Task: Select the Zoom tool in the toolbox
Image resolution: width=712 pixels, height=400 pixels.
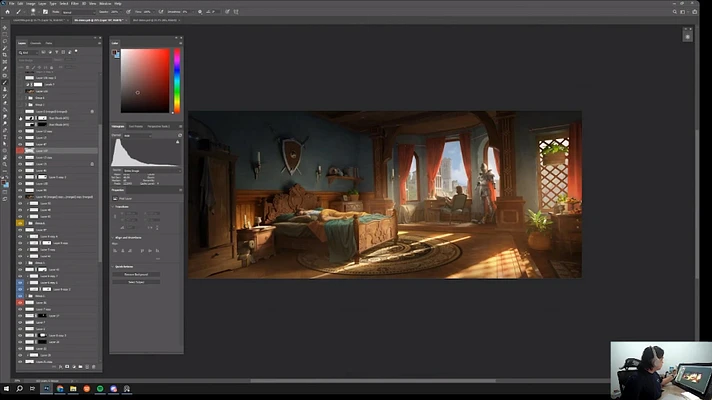Action: 5,164
